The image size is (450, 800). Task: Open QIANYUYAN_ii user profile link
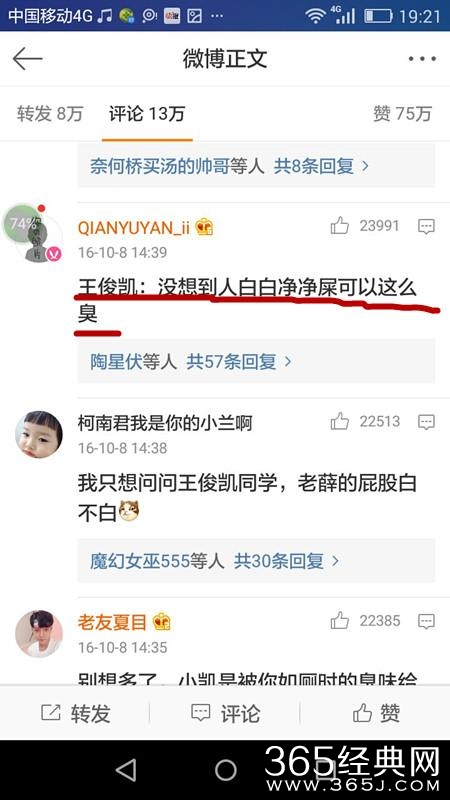click(x=134, y=228)
